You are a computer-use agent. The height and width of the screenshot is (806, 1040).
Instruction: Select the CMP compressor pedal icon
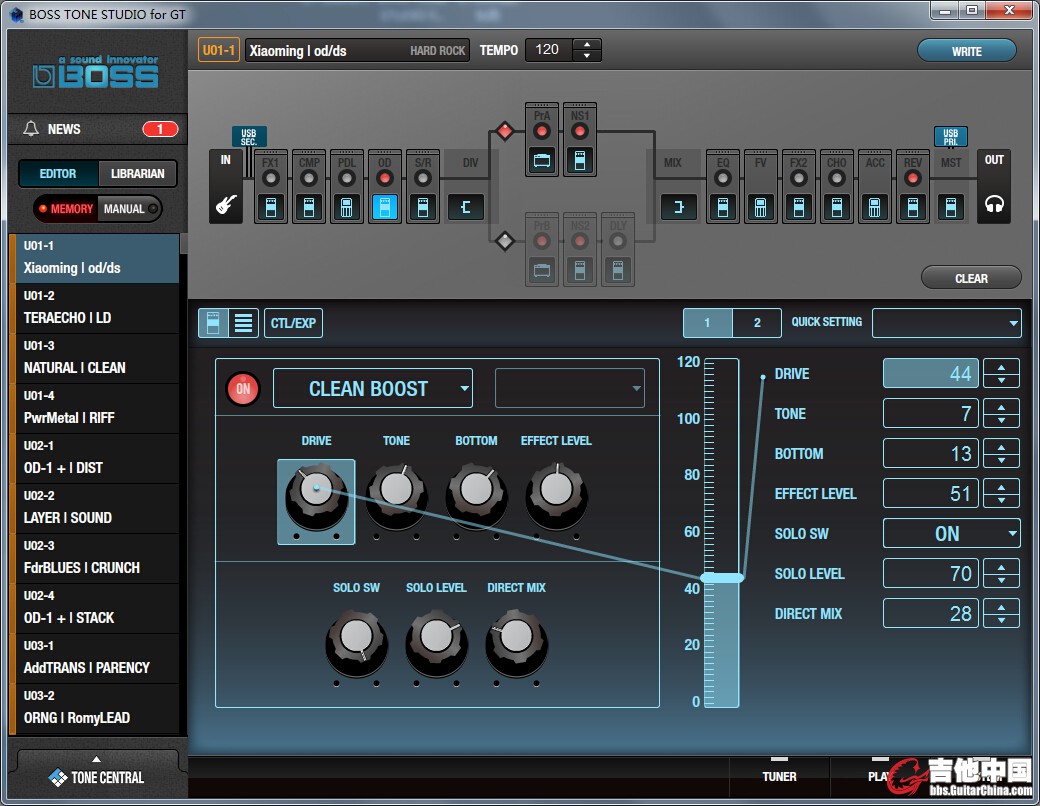[x=308, y=207]
